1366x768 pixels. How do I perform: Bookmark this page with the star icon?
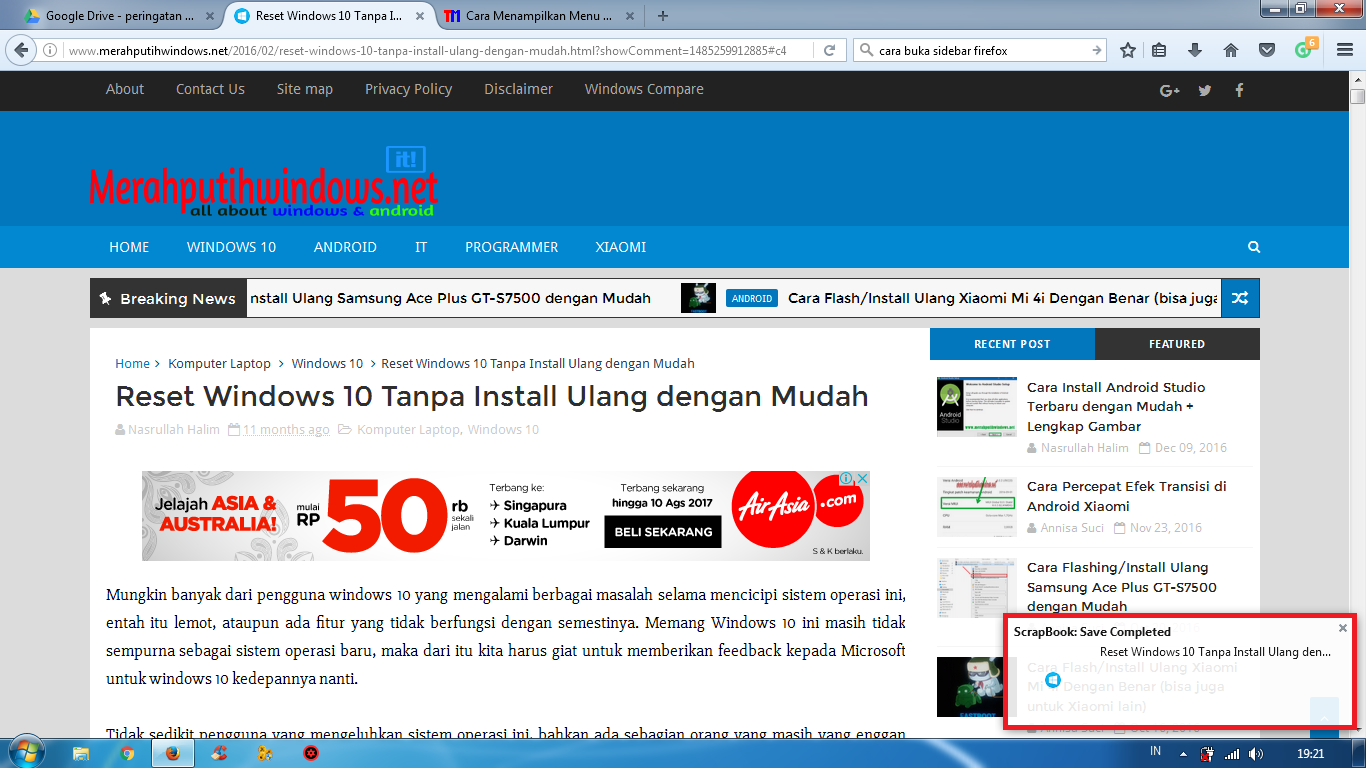1128,50
